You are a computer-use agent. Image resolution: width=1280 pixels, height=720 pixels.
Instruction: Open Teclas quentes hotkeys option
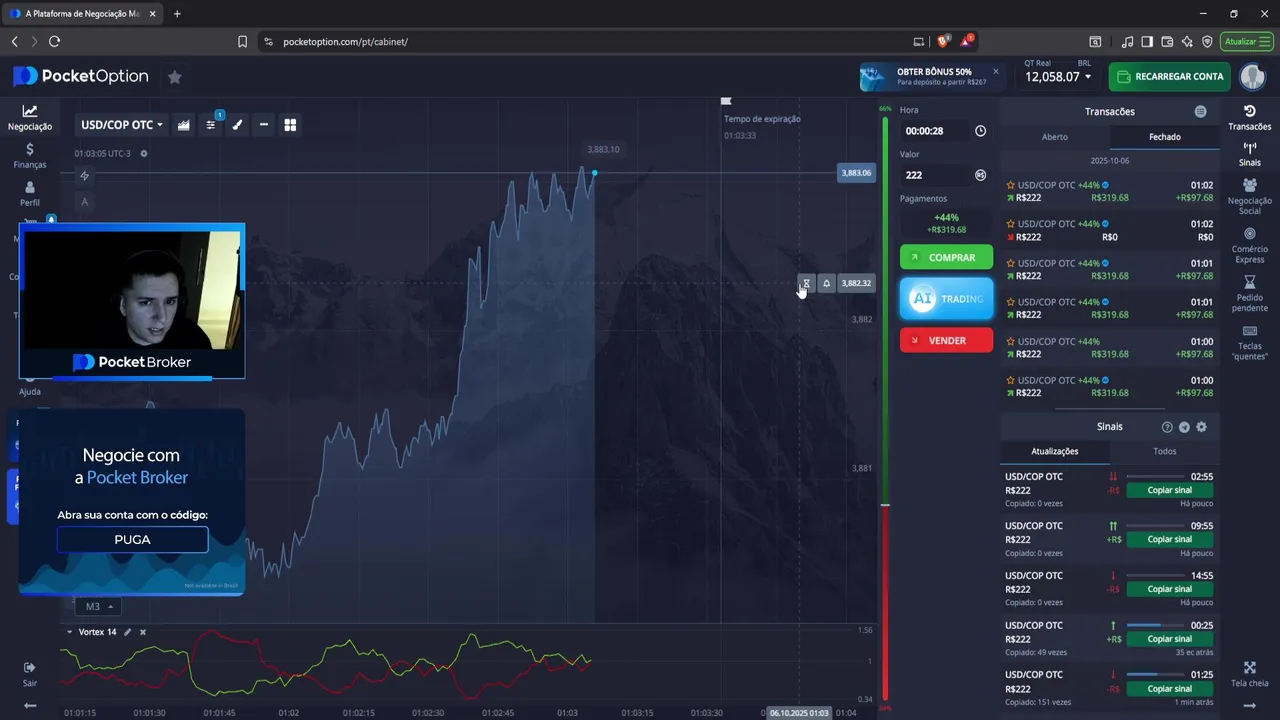tap(1249, 343)
